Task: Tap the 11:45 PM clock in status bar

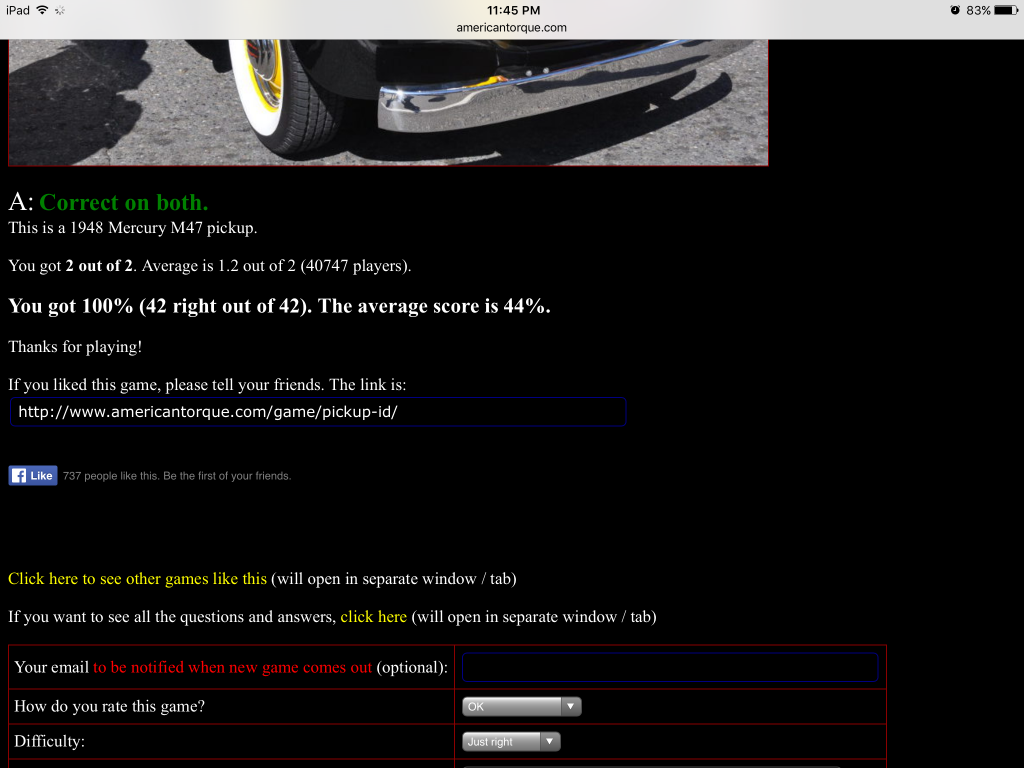Action: (x=513, y=10)
